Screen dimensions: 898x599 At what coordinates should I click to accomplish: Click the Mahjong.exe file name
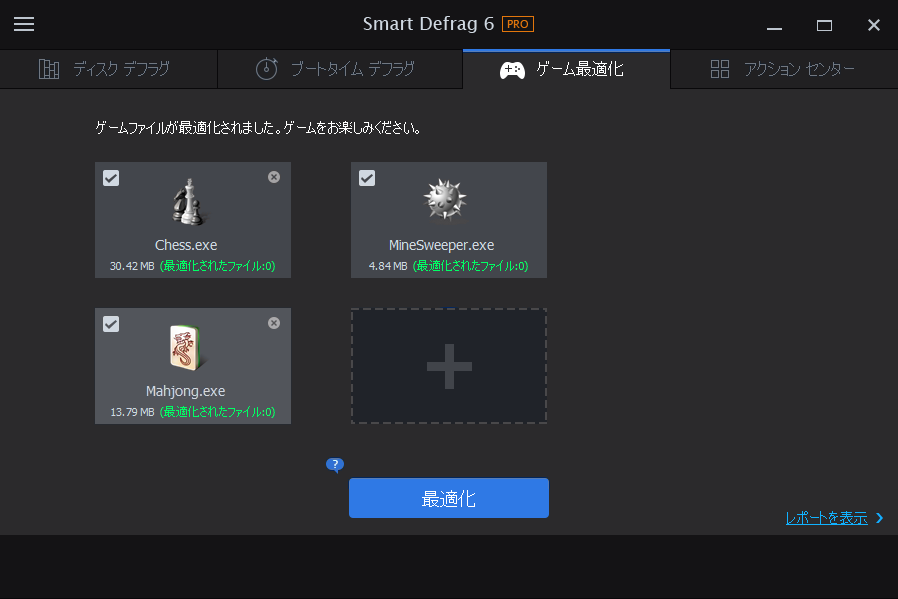pos(186,391)
